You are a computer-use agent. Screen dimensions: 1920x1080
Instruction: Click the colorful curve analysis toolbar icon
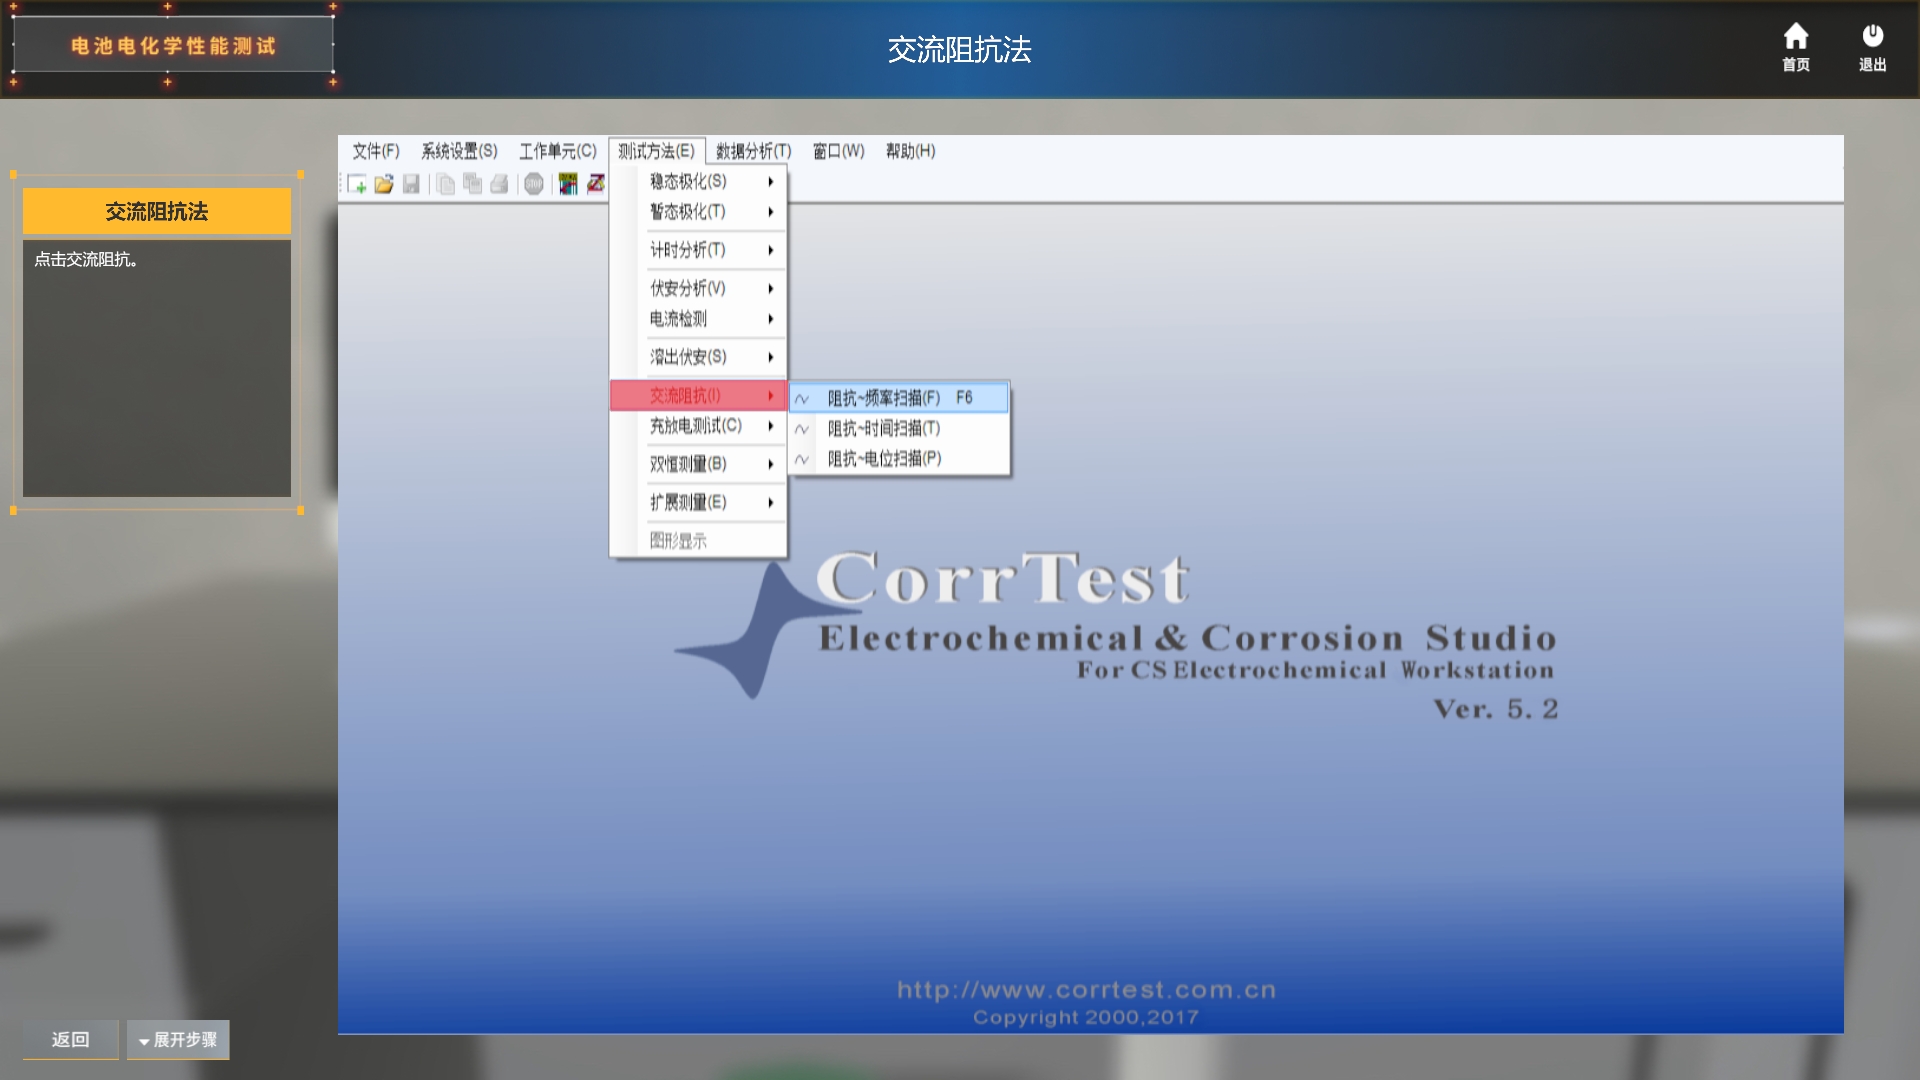(x=568, y=184)
